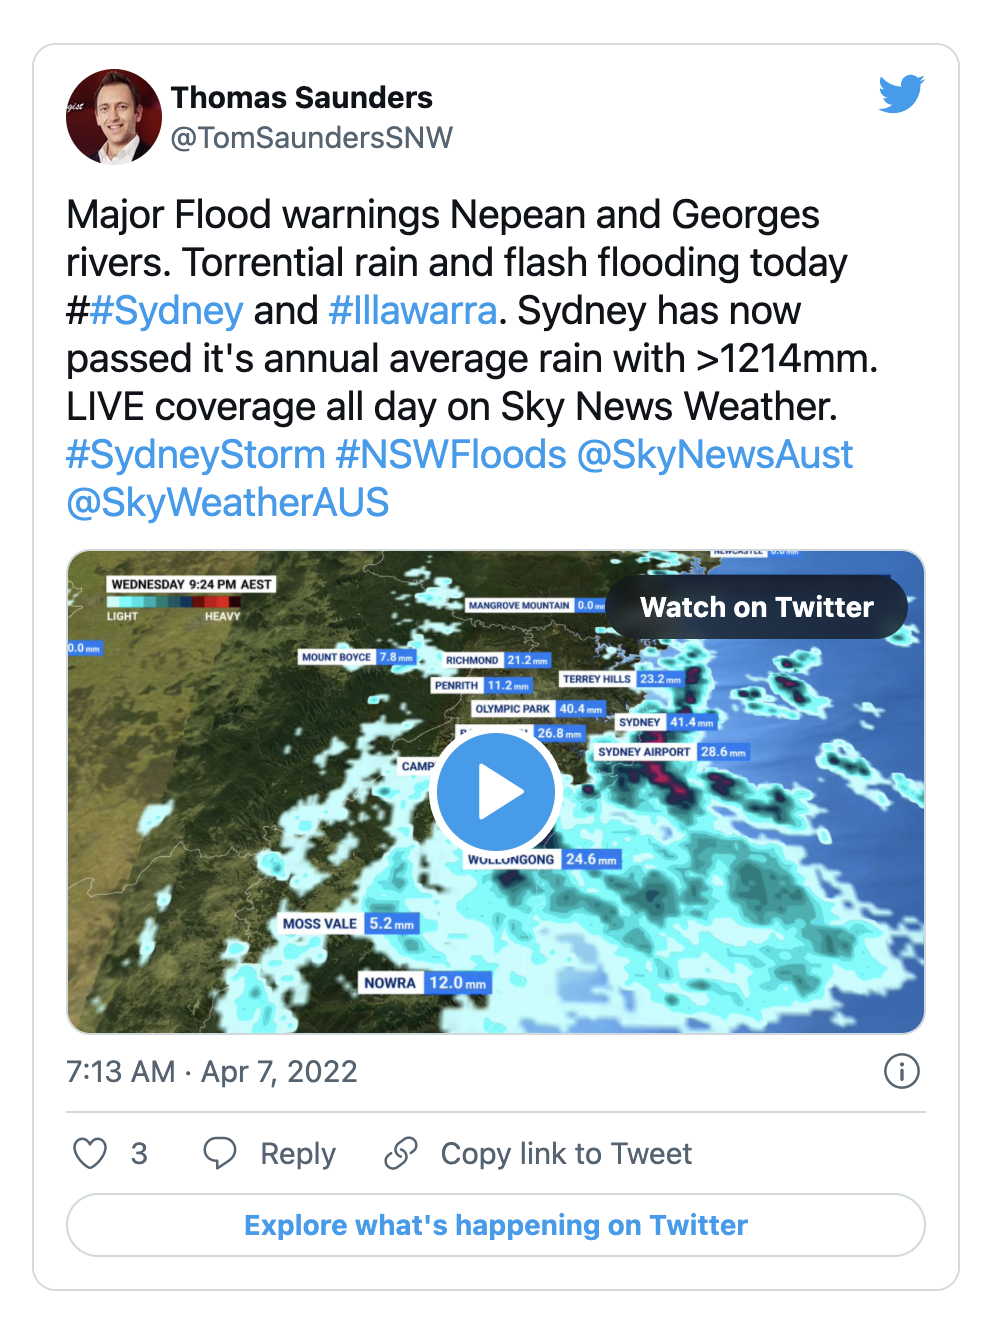Click the rain intensity color legend bar
Screen dimensions: 990x1332
[174, 602]
